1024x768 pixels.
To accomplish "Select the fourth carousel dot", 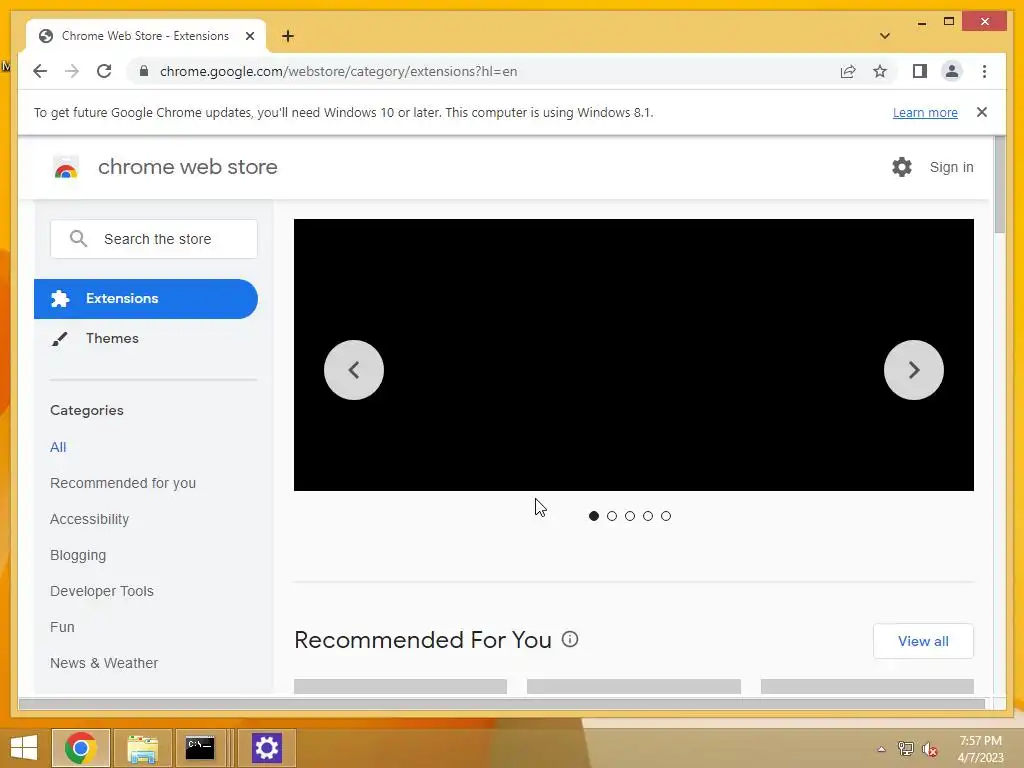I will tap(648, 516).
